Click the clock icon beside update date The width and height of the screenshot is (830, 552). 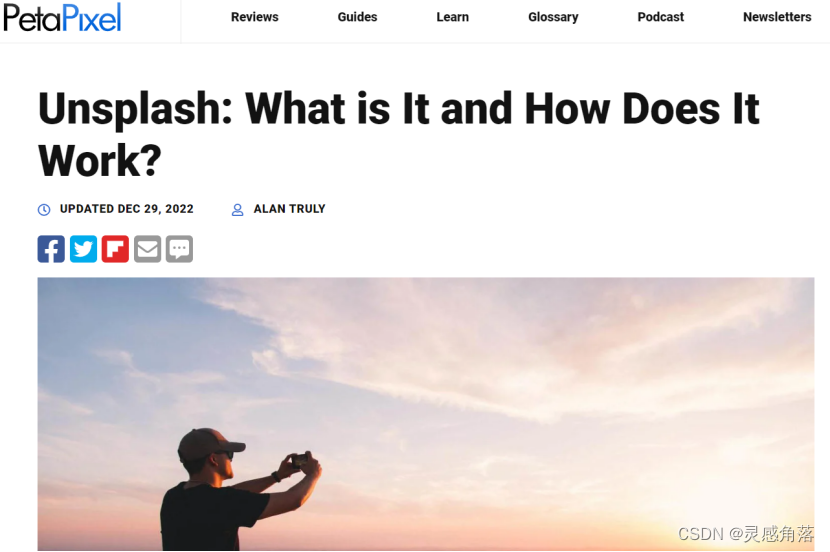[44, 210]
